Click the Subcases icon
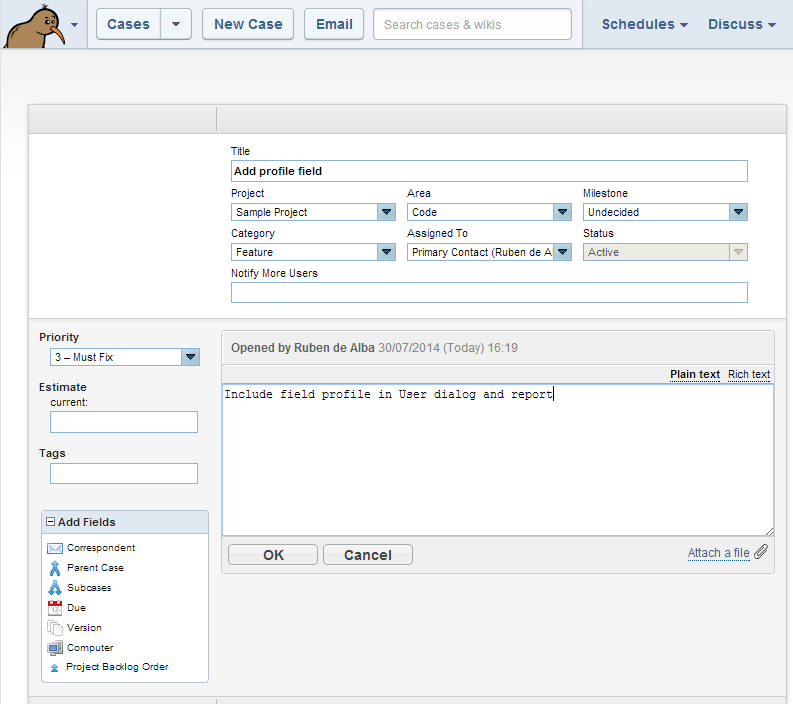 tap(55, 588)
